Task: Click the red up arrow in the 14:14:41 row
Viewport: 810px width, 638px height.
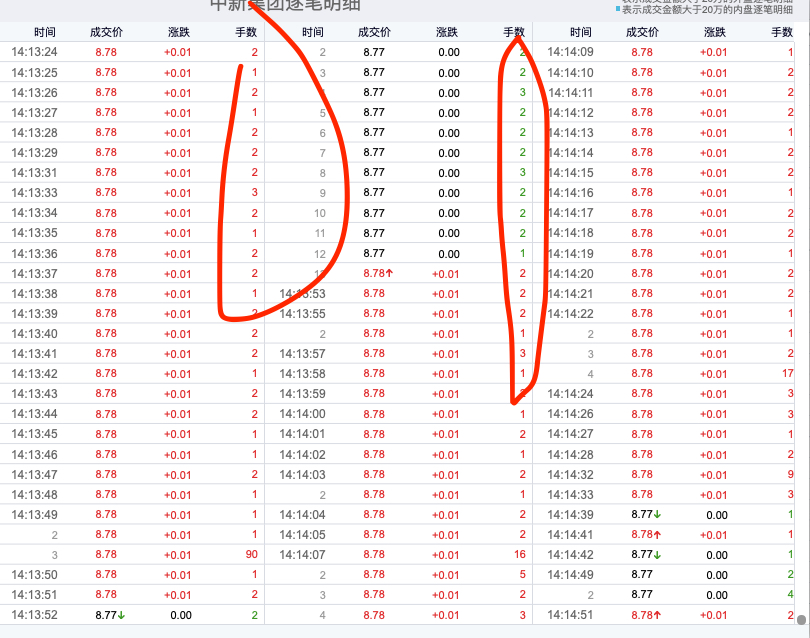Action: pos(657,535)
